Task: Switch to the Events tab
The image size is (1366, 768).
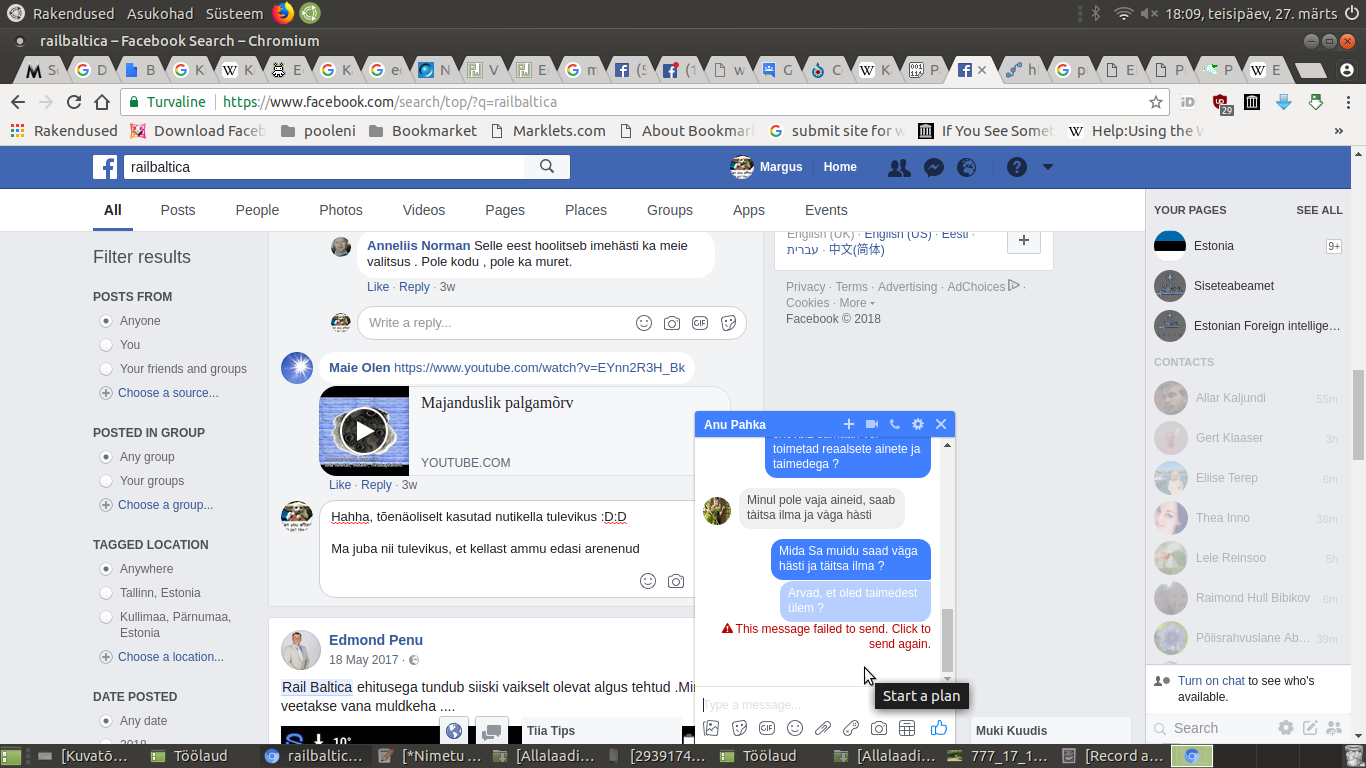Action: tap(826, 210)
